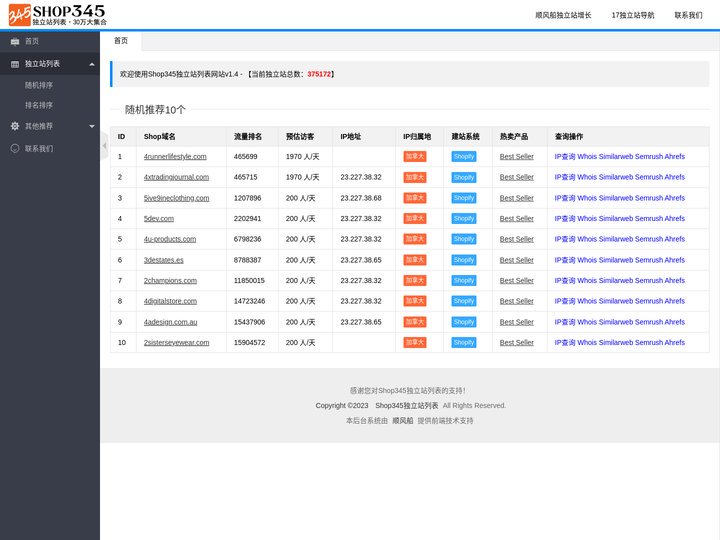The width and height of the screenshot is (720, 540).
Task: Click the total count 375172
Action: pos(319,74)
